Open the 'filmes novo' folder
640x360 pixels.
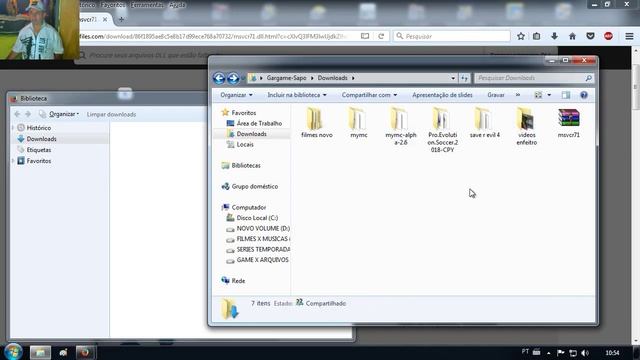(316, 122)
